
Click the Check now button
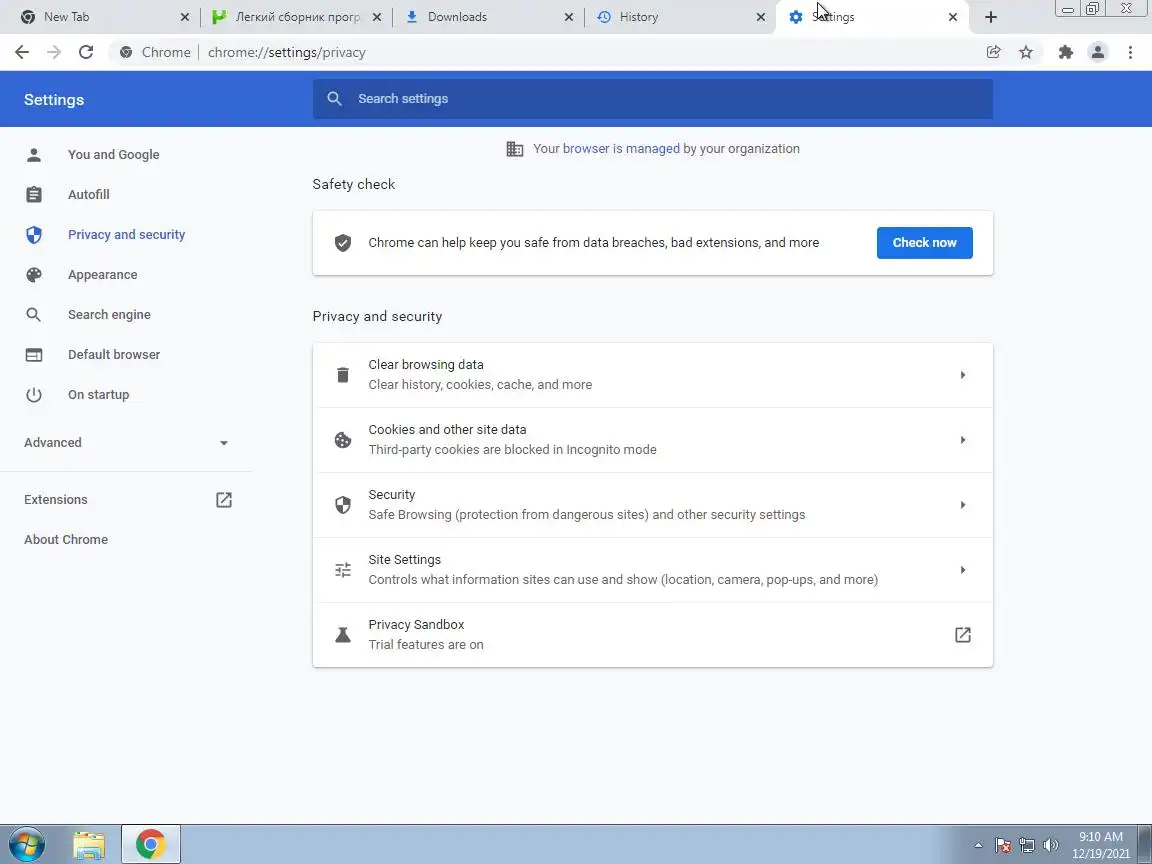click(924, 243)
